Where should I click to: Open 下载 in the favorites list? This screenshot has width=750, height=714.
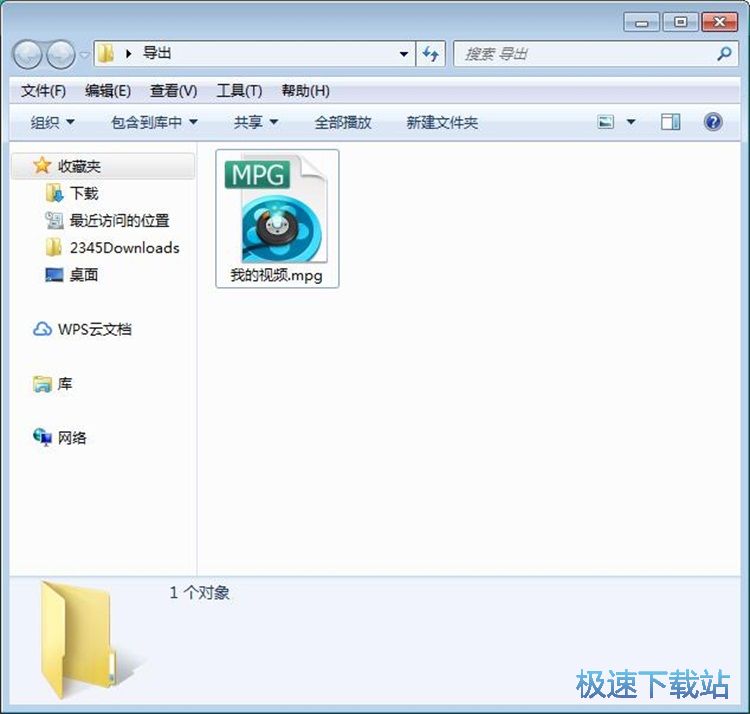[x=84, y=193]
